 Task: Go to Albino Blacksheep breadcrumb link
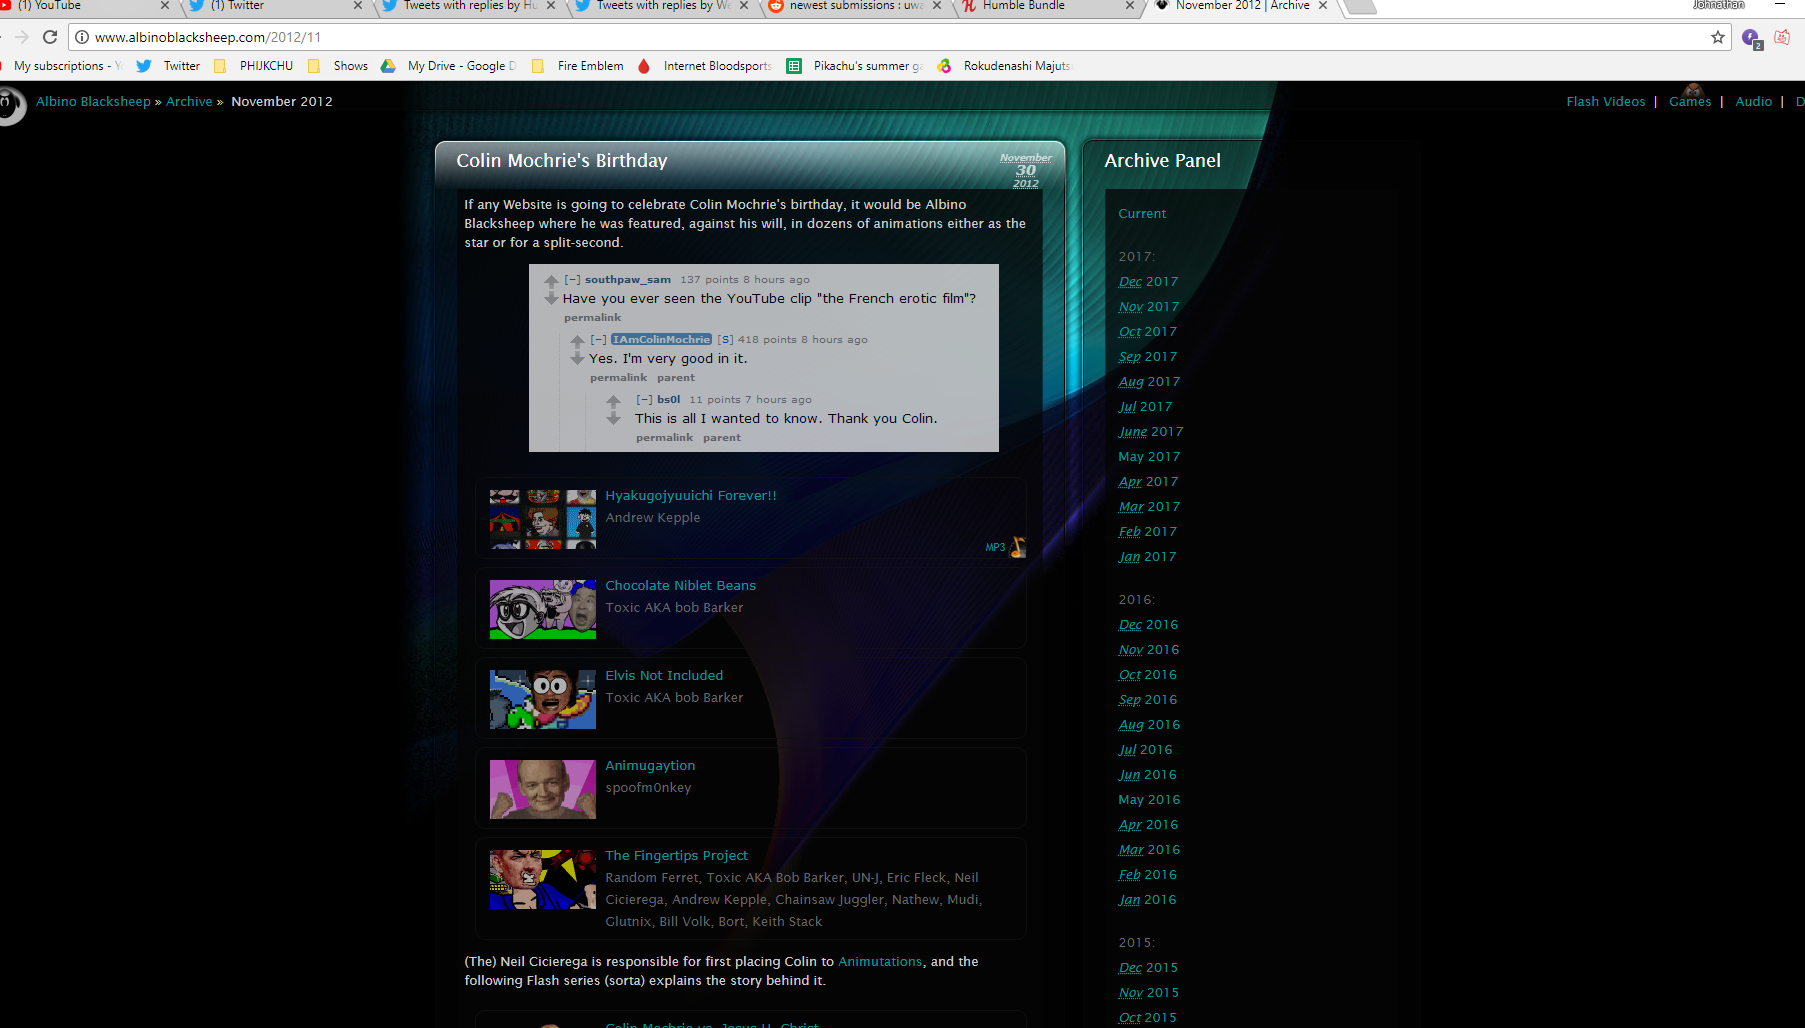tap(93, 101)
